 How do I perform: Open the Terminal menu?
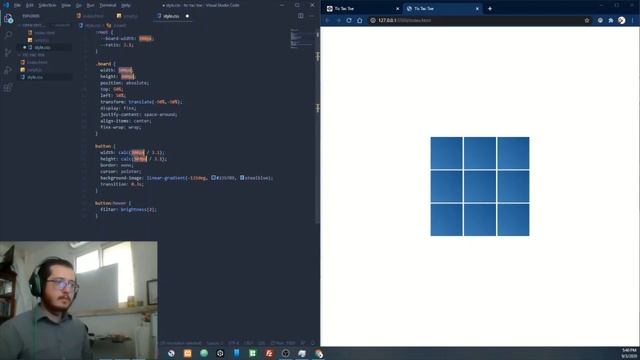click(108, 5)
